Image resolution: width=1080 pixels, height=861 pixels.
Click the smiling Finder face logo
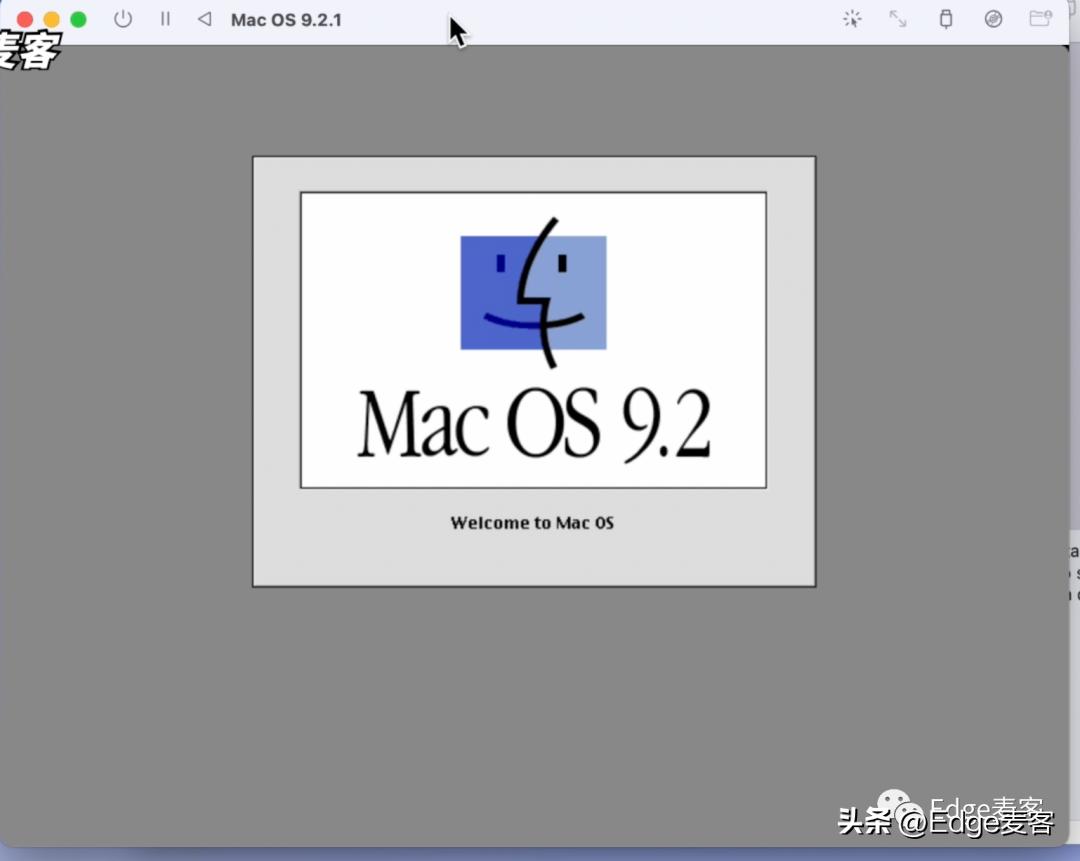click(x=532, y=292)
